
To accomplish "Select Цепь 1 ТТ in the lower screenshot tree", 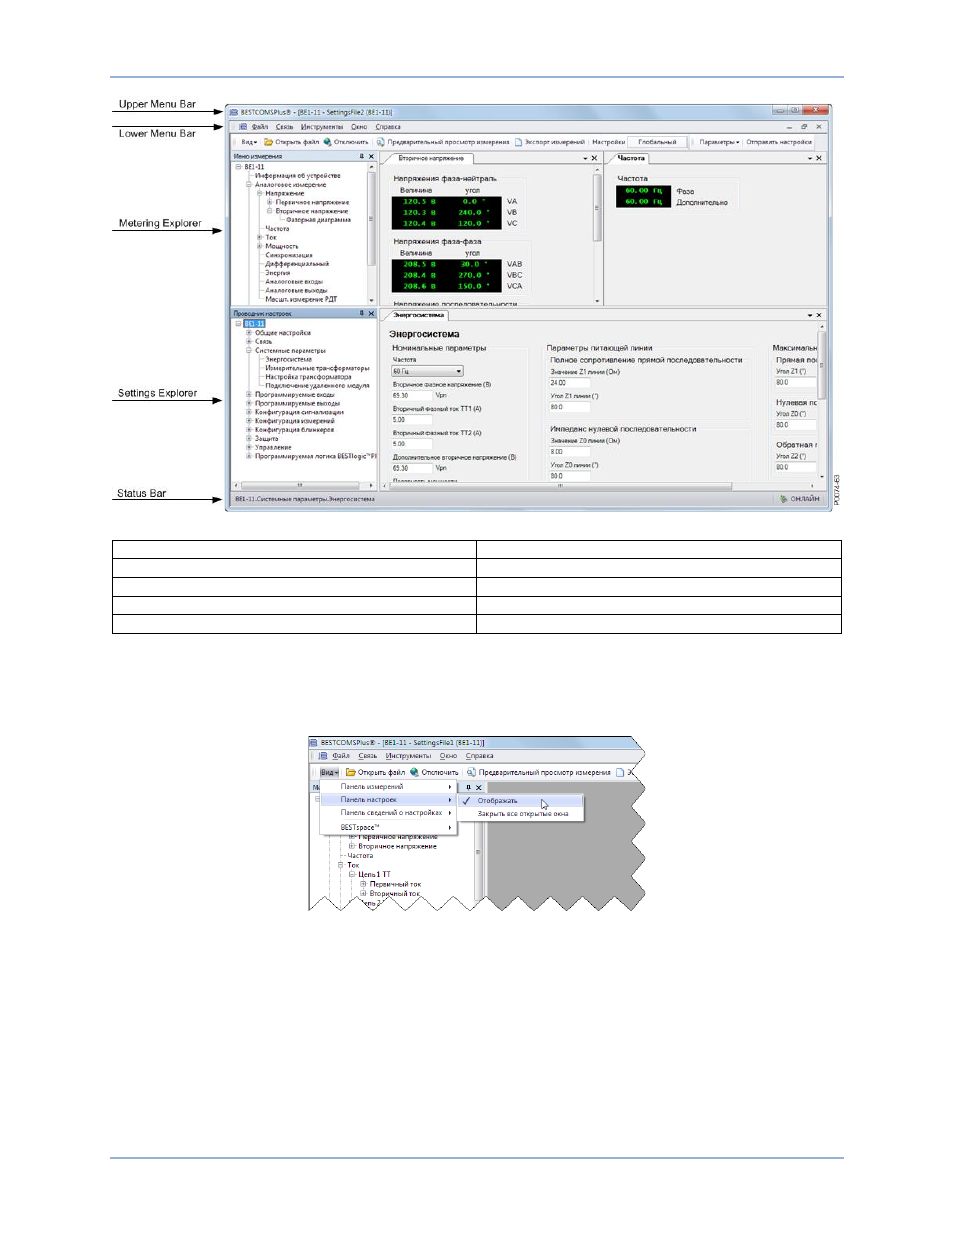I will [374, 874].
